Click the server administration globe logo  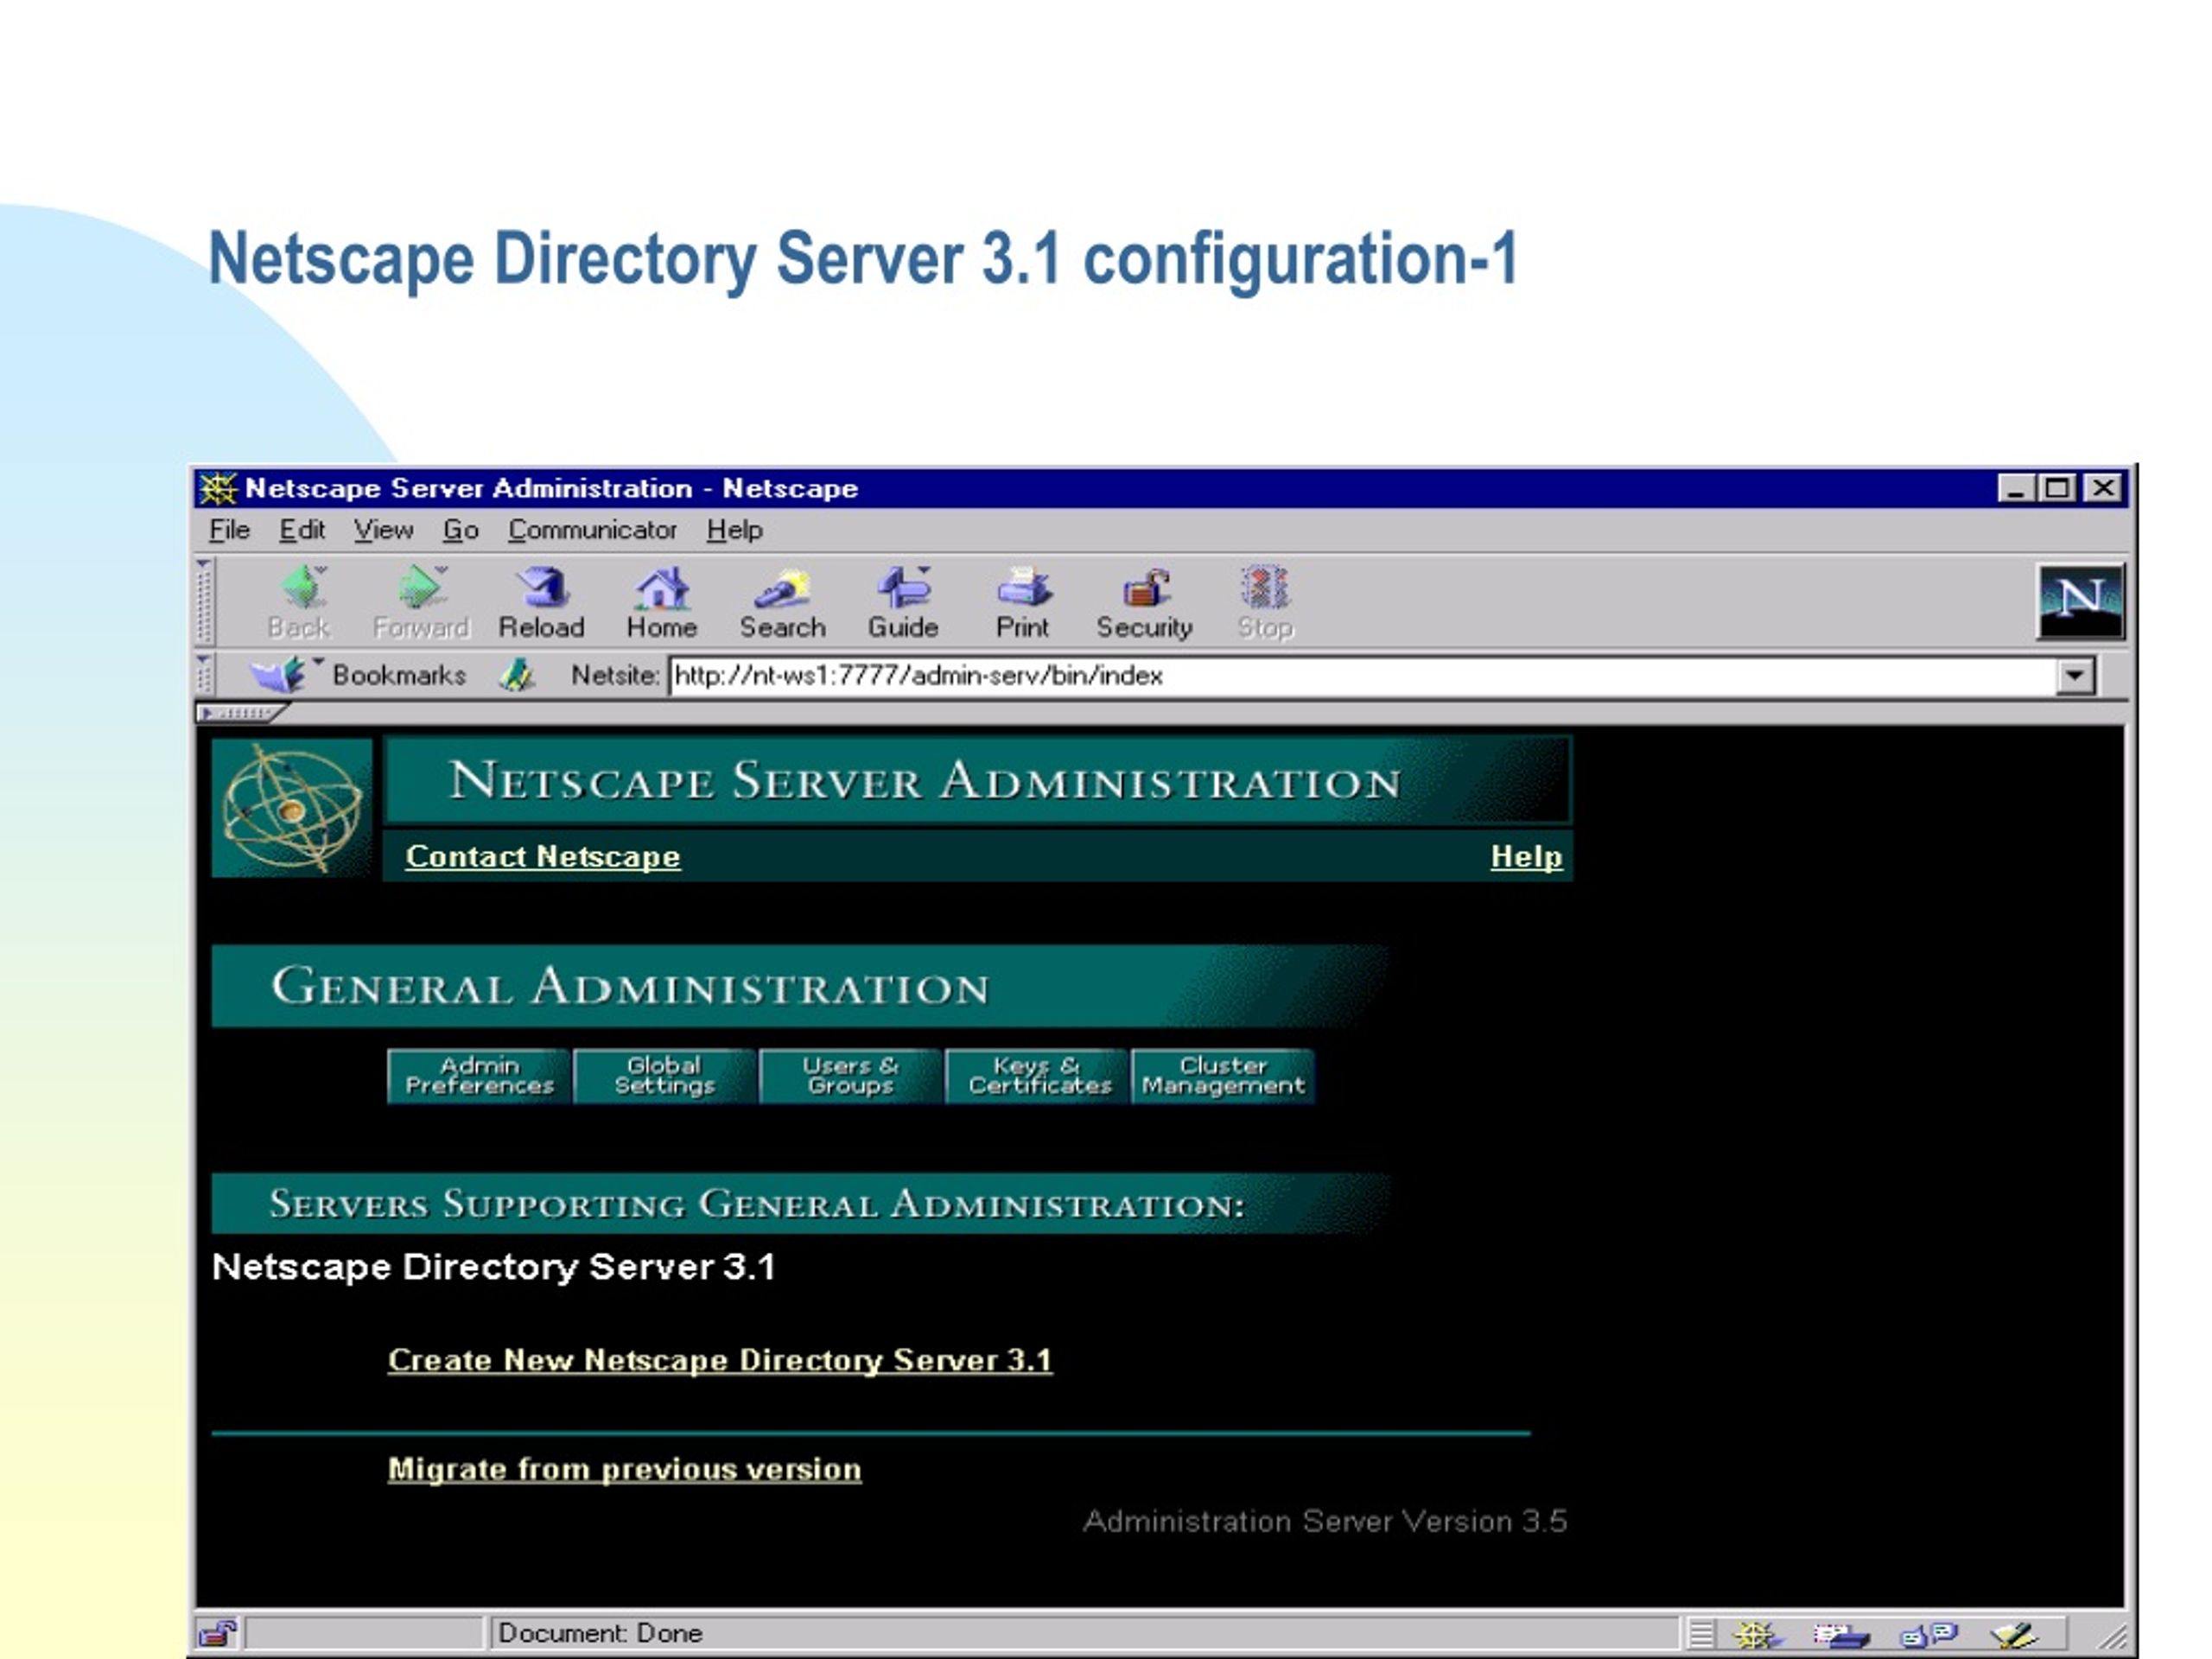(292, 808)
